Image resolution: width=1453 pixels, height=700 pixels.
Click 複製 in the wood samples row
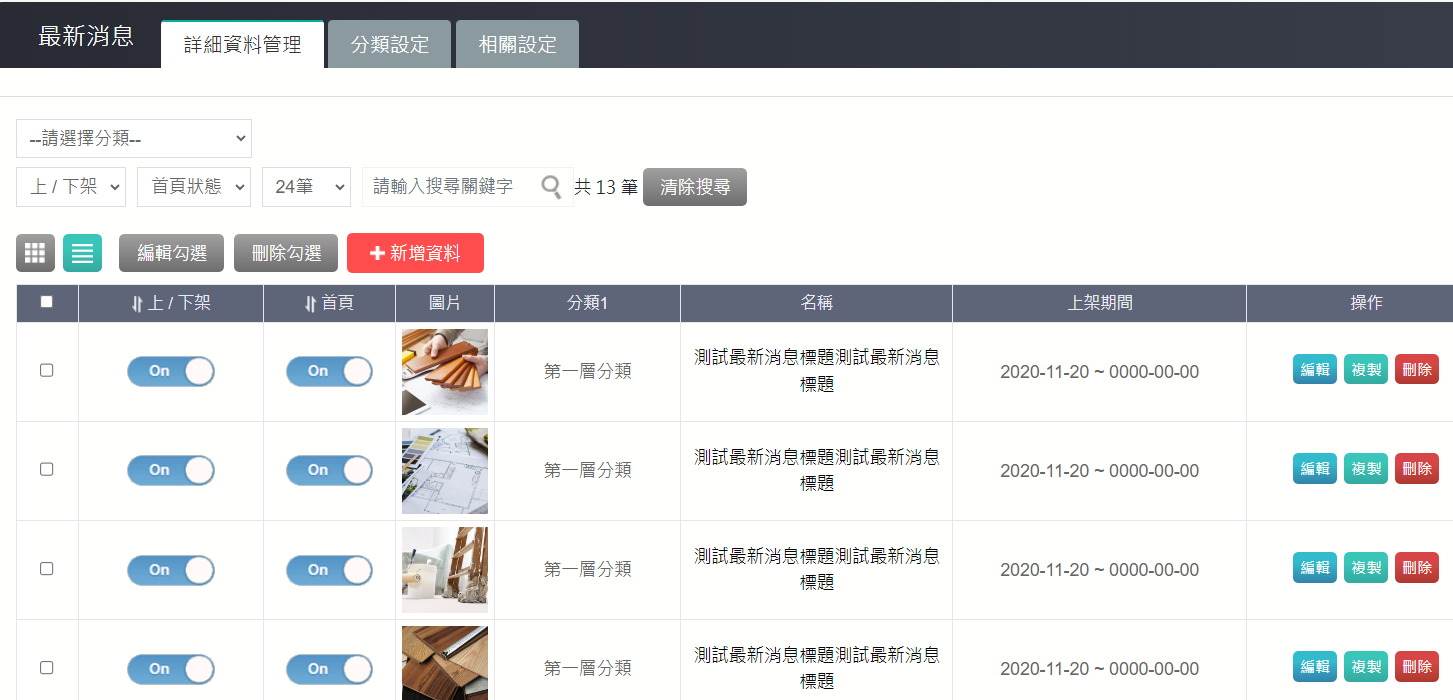pos(1366,370)
